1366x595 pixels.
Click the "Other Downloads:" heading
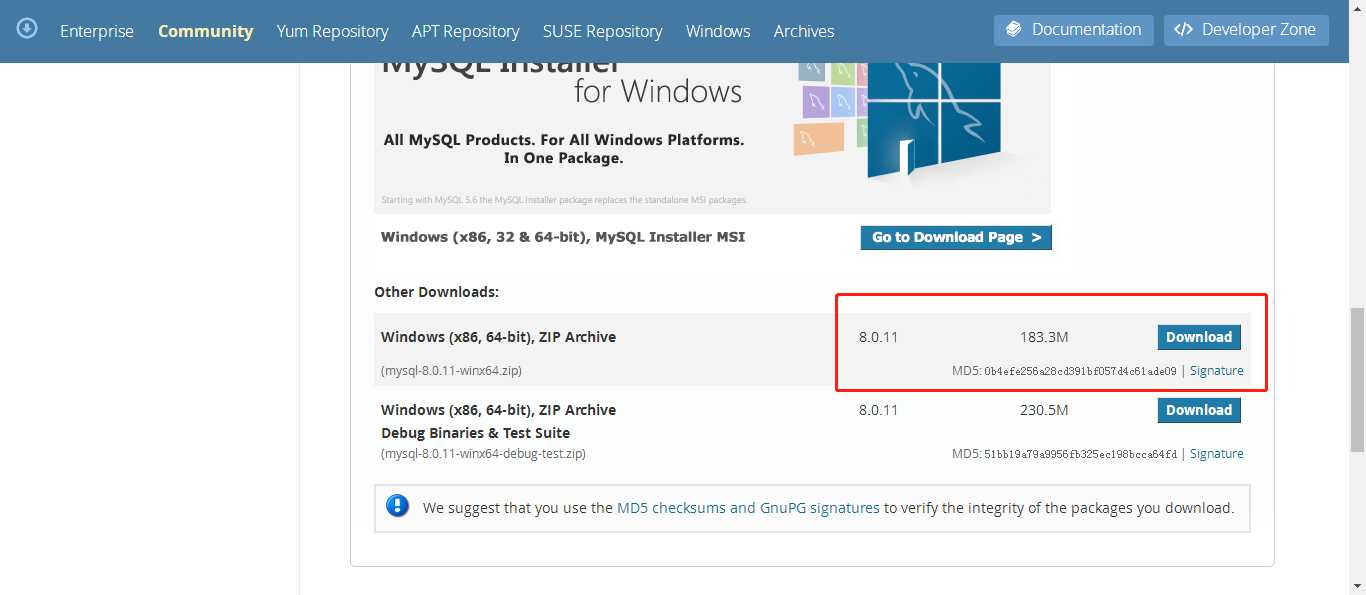tap(436, 292)
